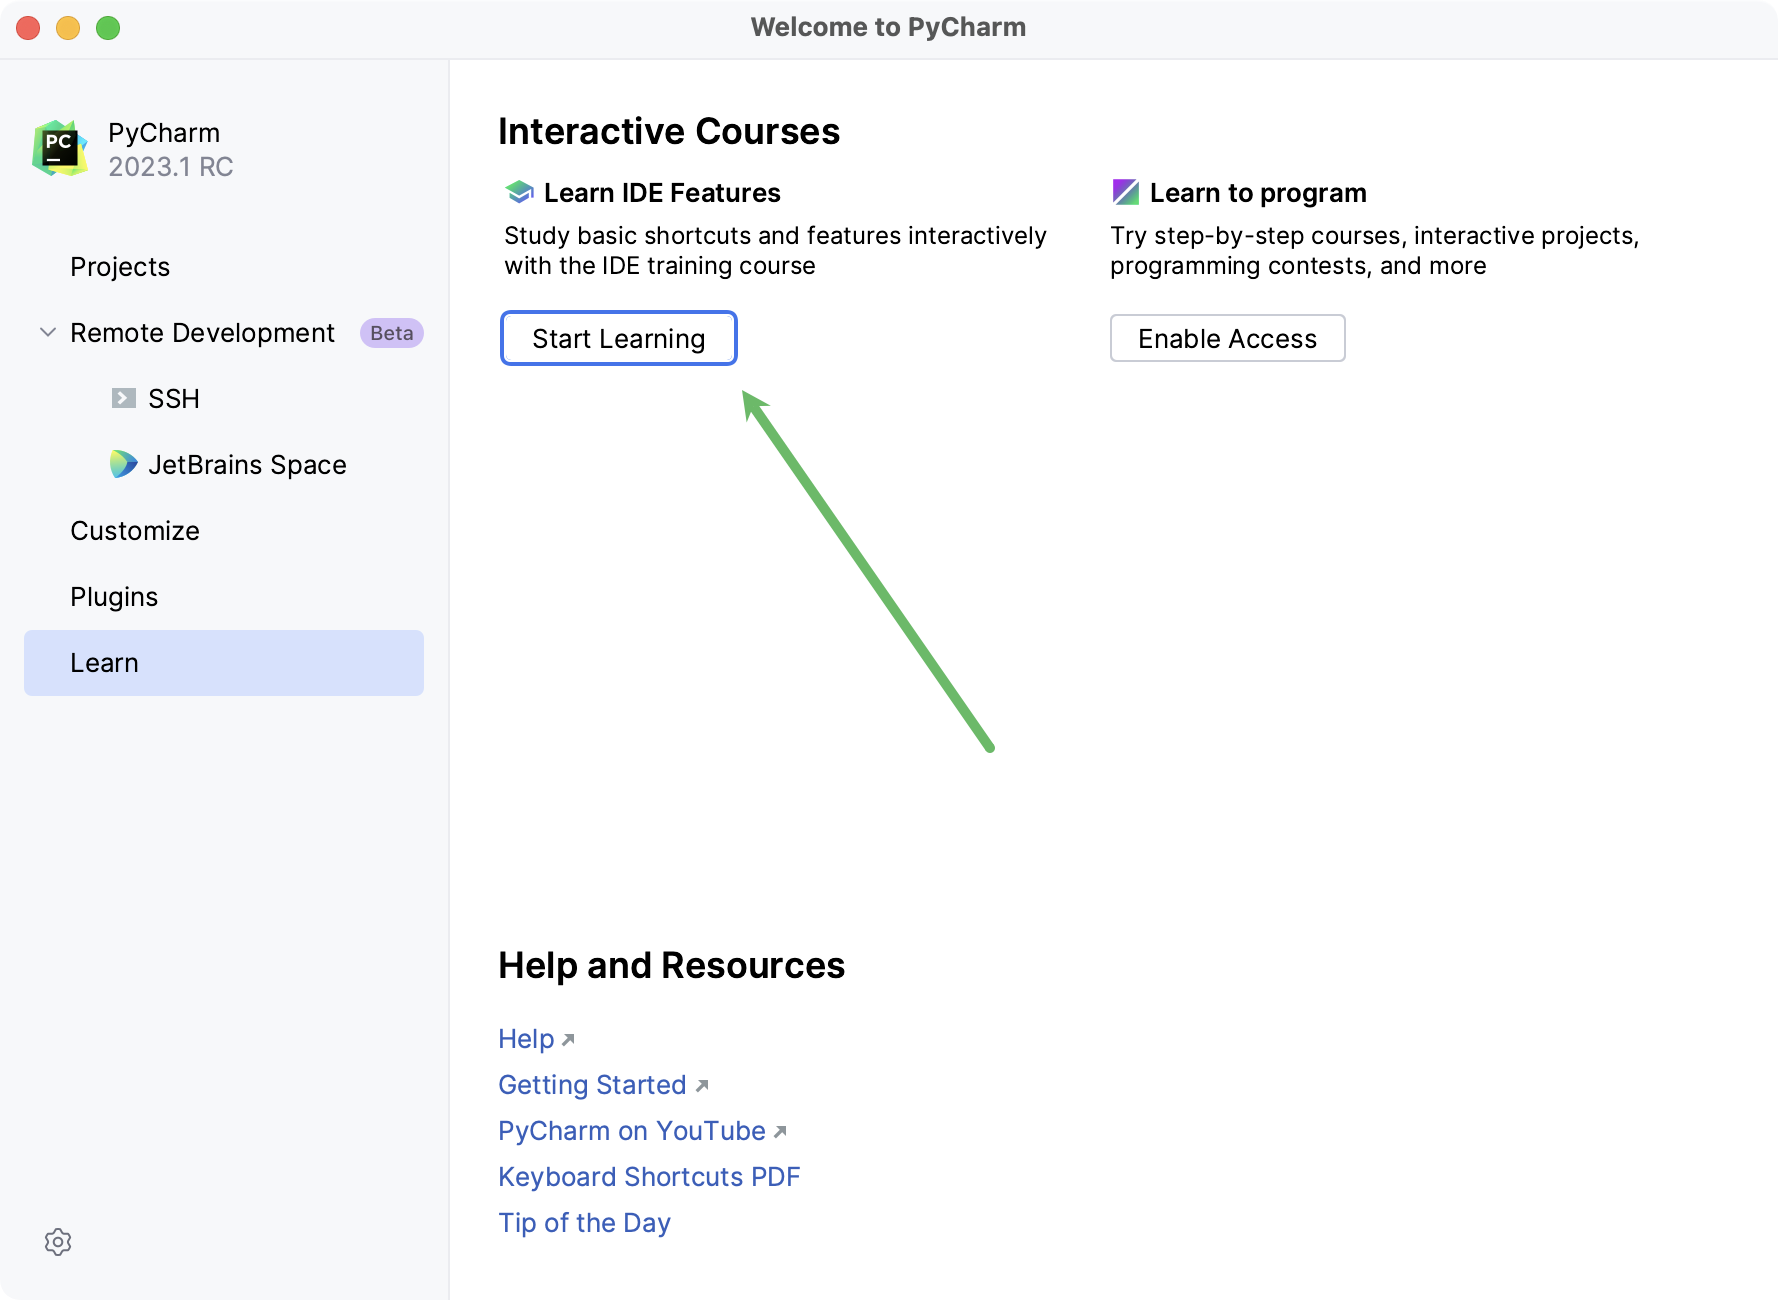The image size is (1778, 1300).
Task: Click the external link arrow beside Help
Action: click(x=568, y=1040)
